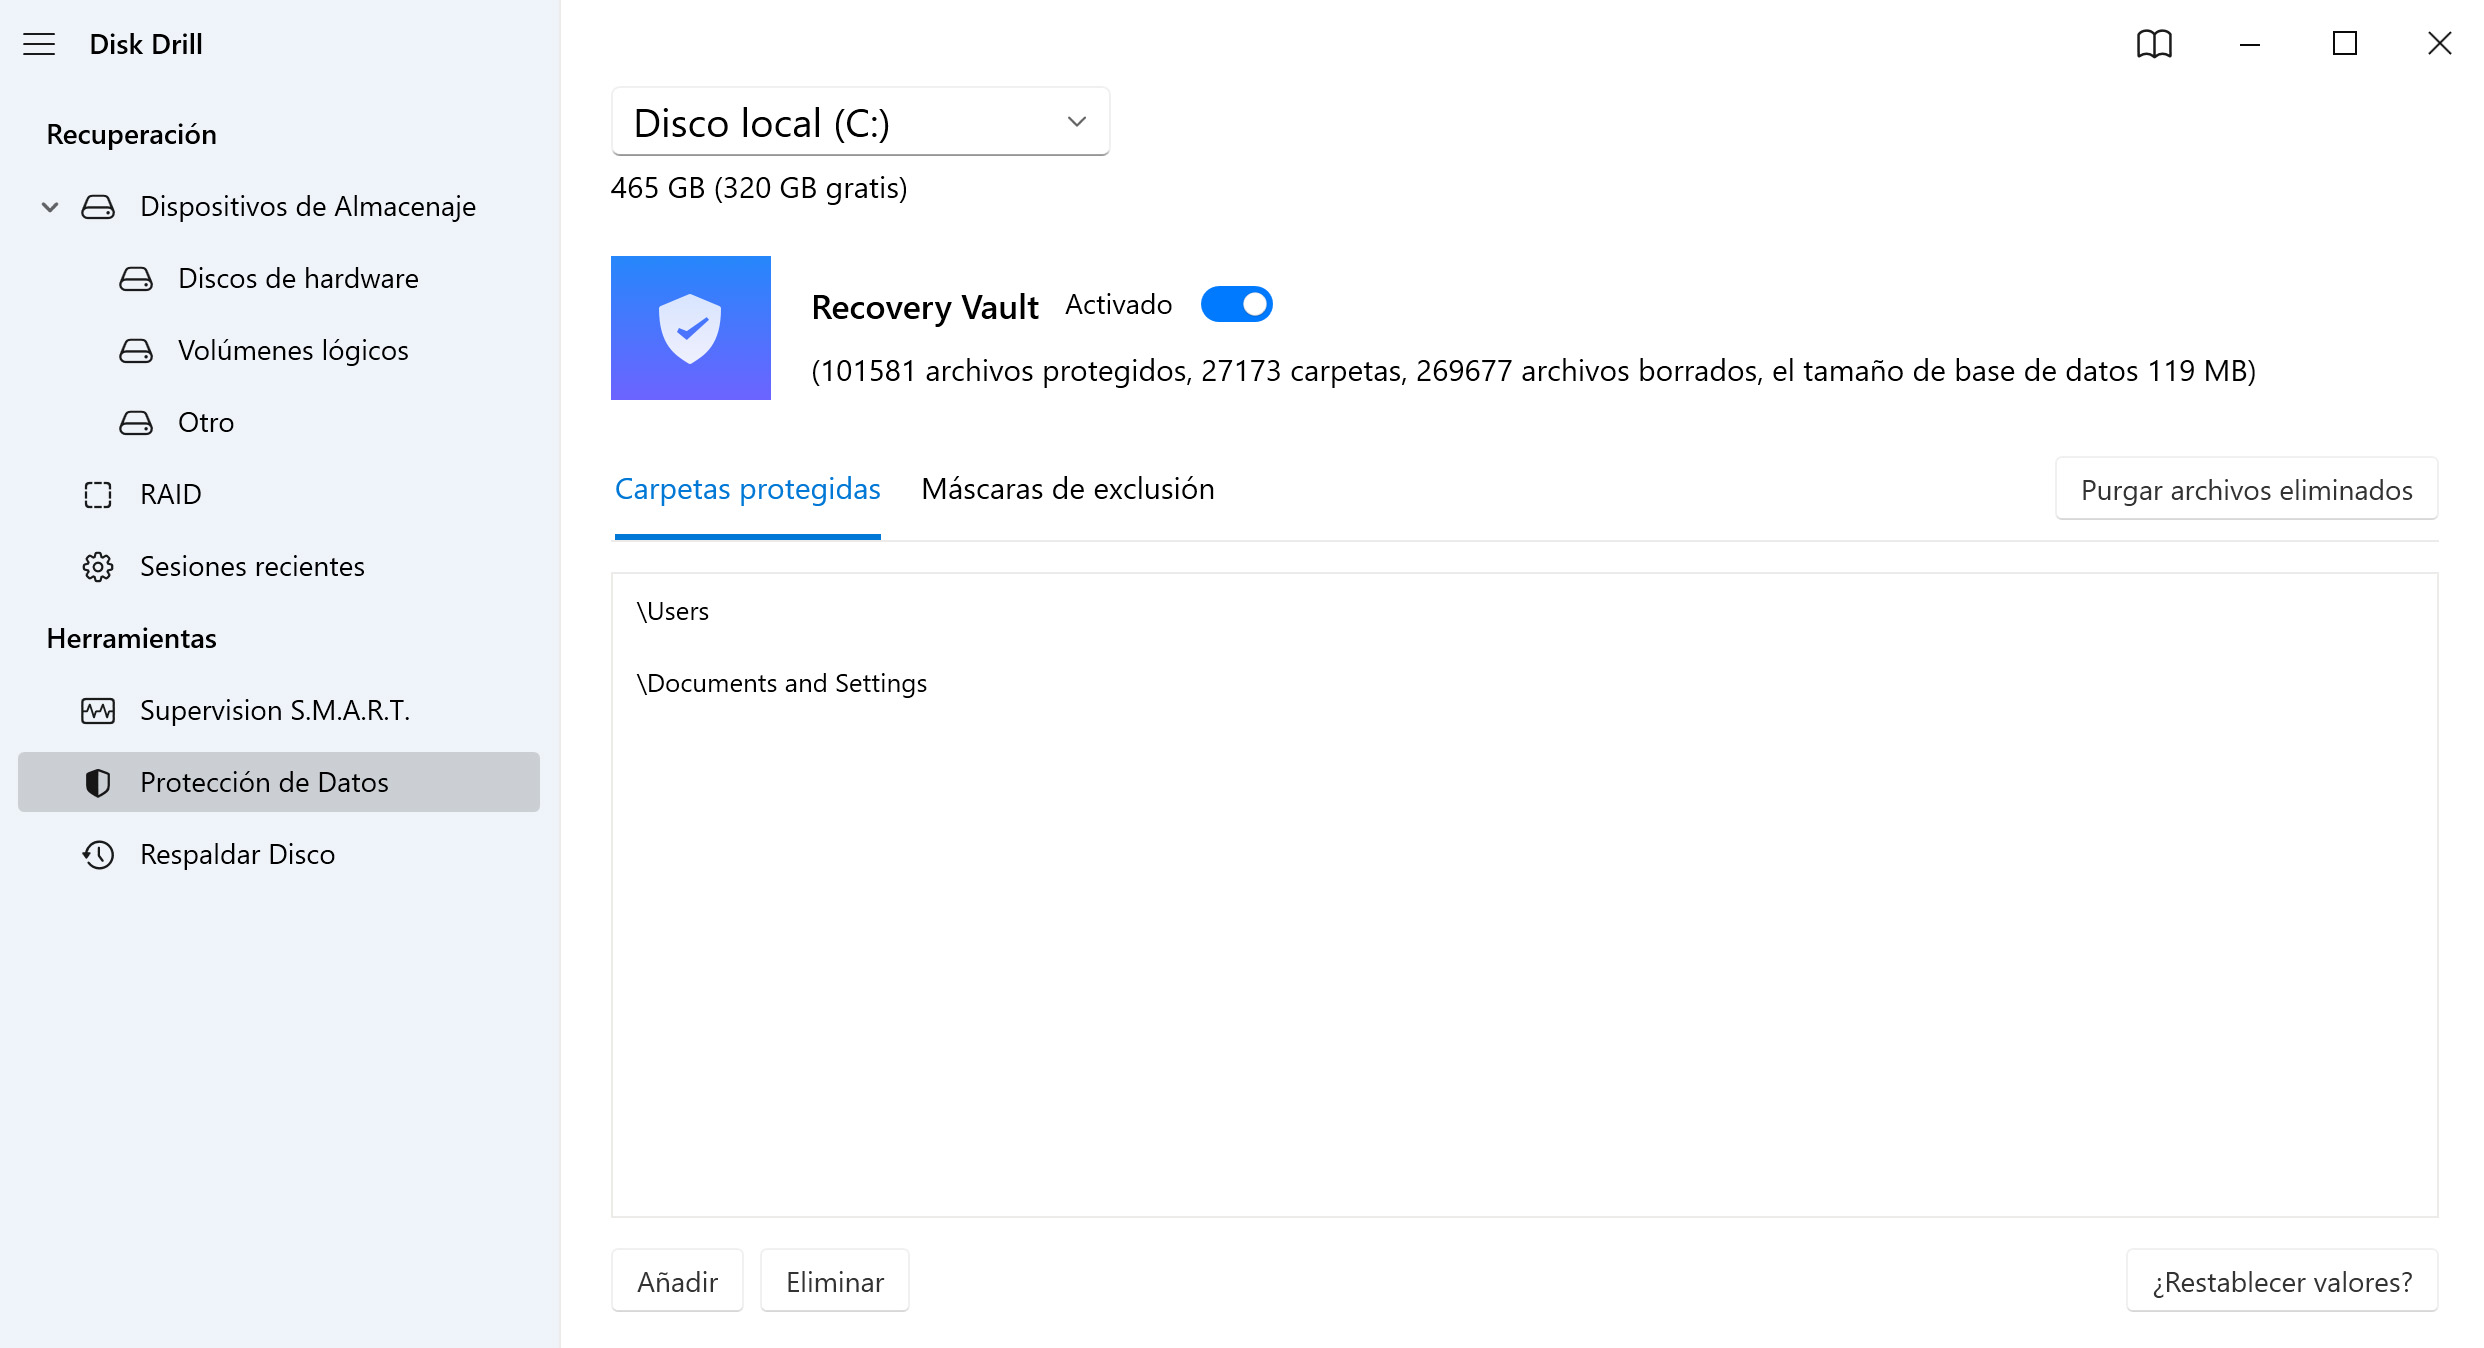Collapse Recuperación section expander
Screen dimensions: 2484x1348
click(x=50, y=206)
